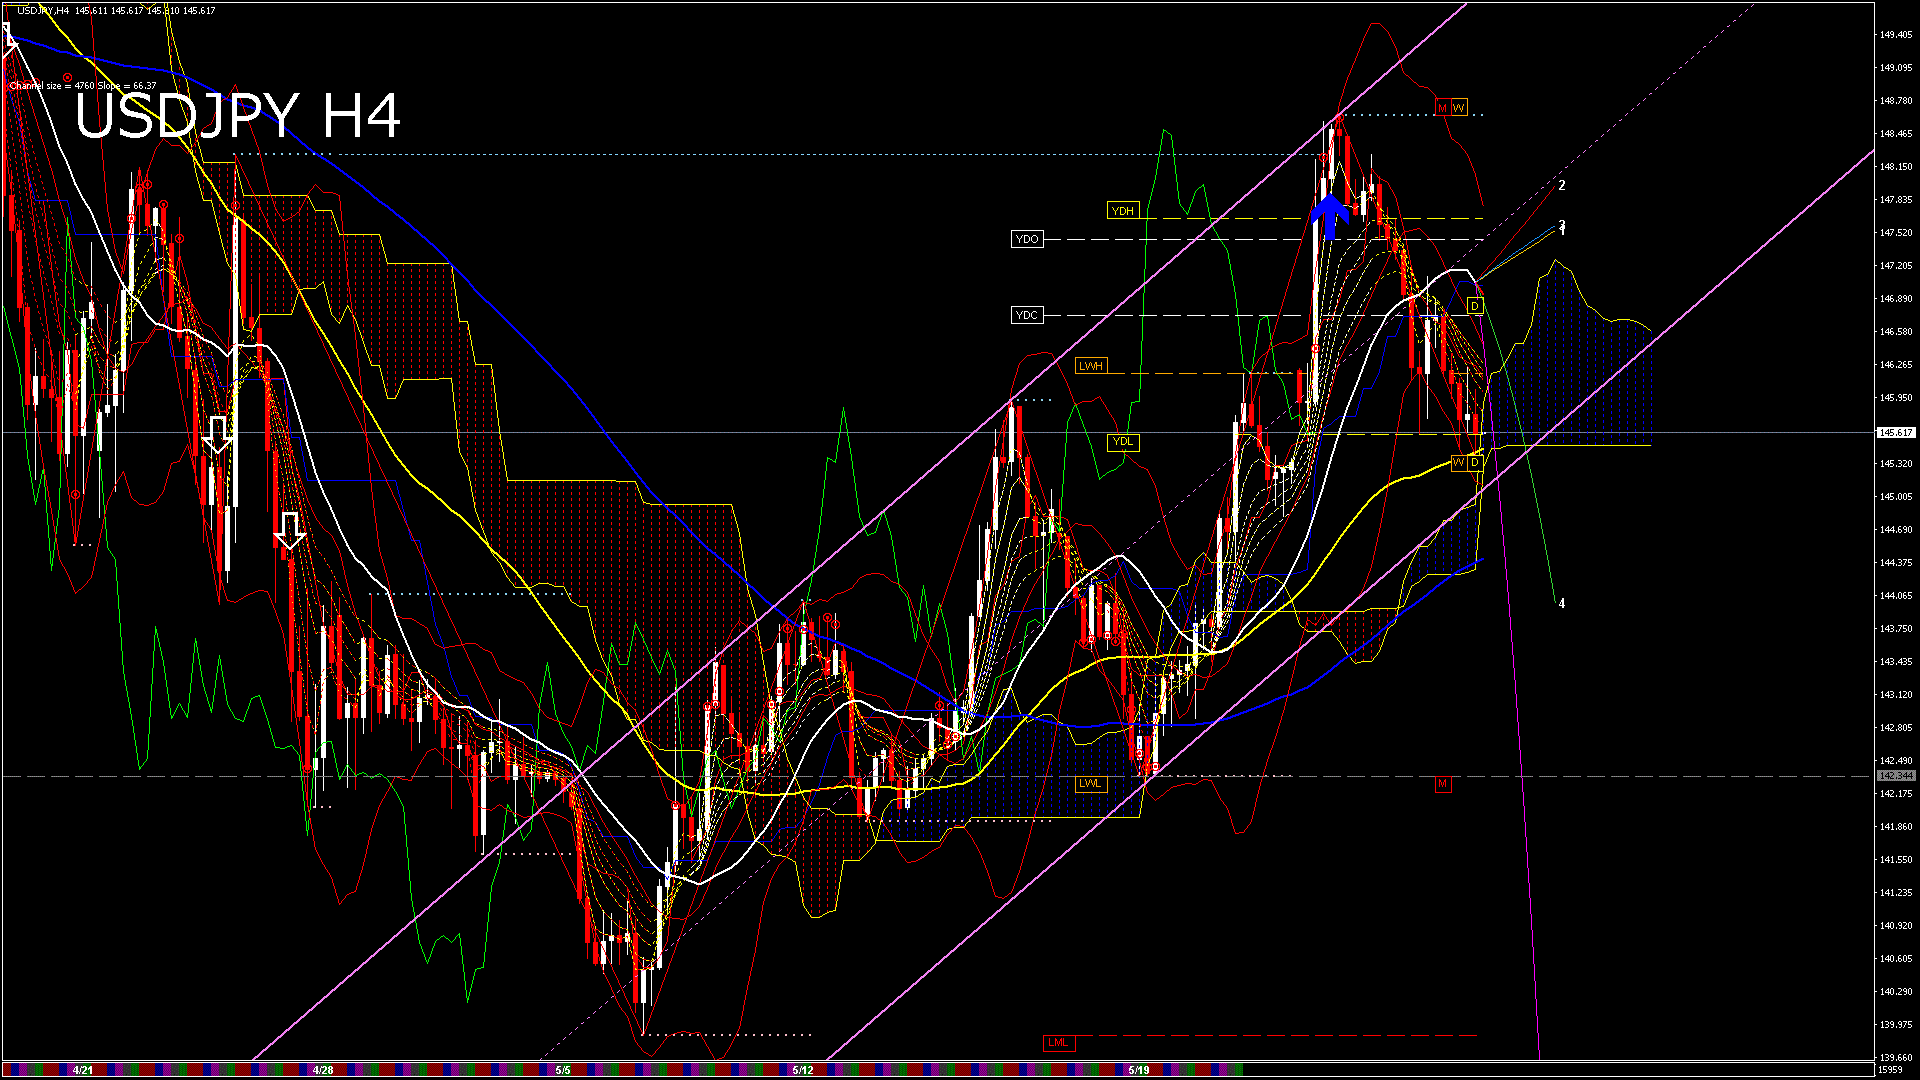
Task: Select the YDO level label
Action: click(x=1027, y=239)
